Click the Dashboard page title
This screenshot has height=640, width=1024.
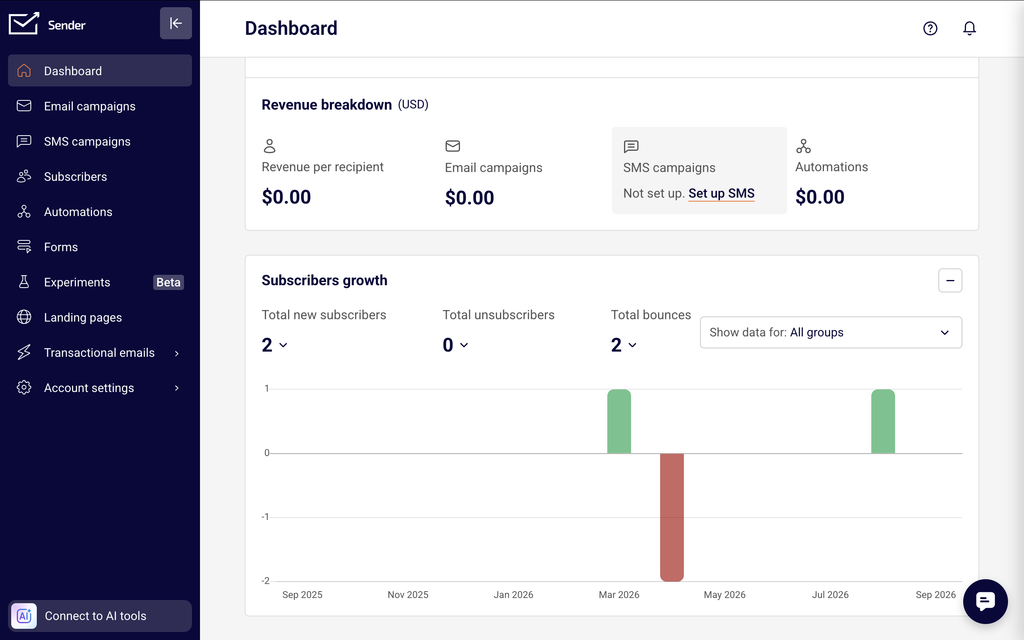[291, 28]
